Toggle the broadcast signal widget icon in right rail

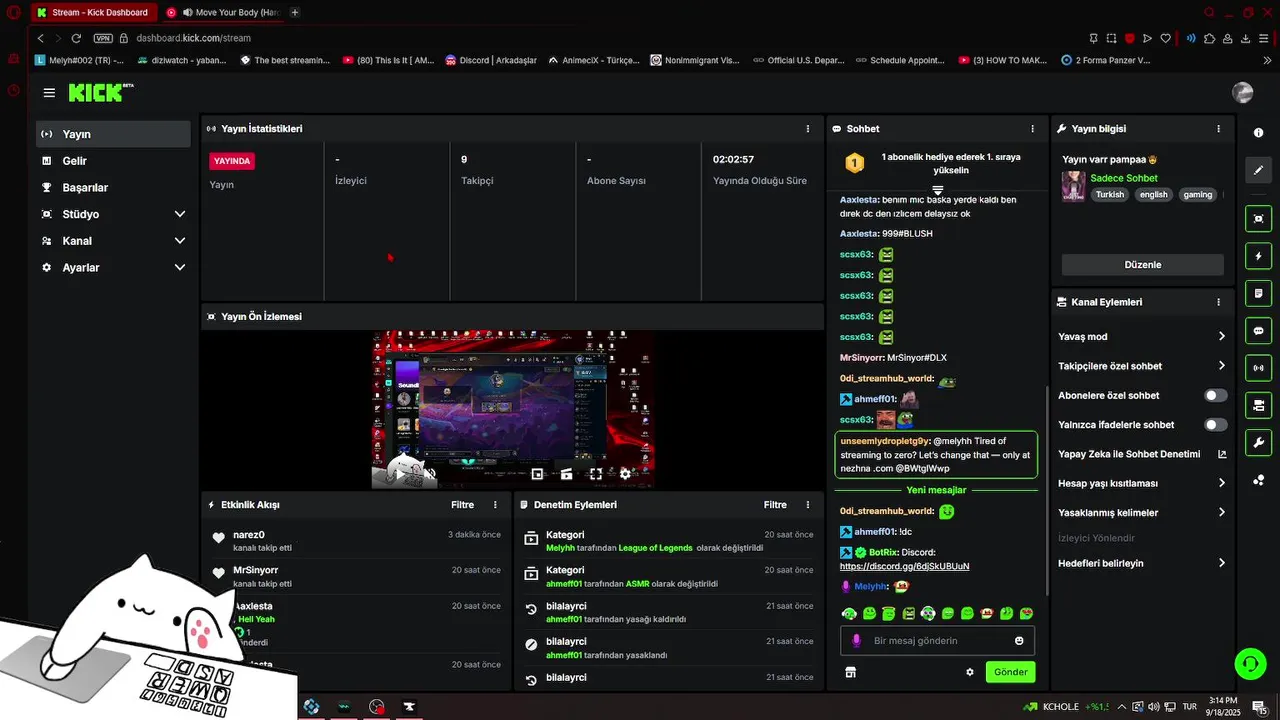pyautogui.click(x=1258, y=368)
